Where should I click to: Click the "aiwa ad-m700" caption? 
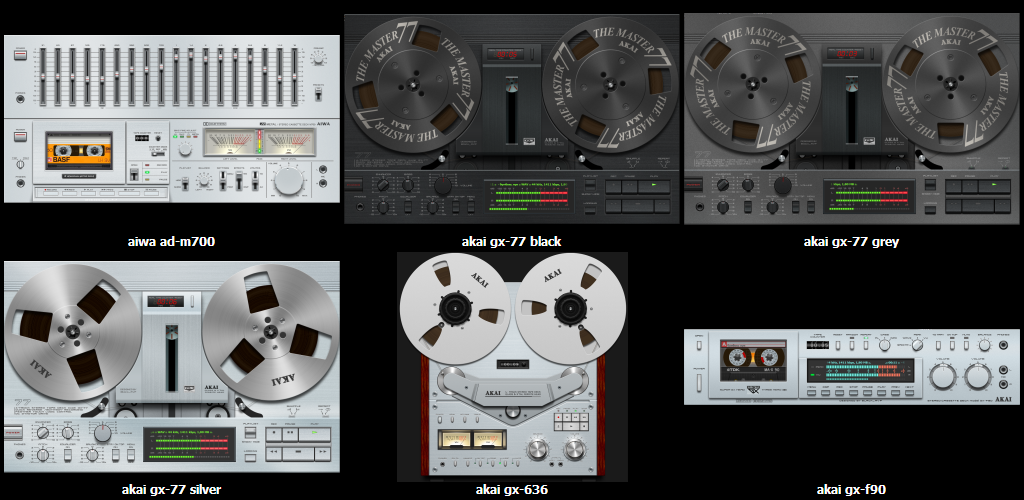coord(172,242)
